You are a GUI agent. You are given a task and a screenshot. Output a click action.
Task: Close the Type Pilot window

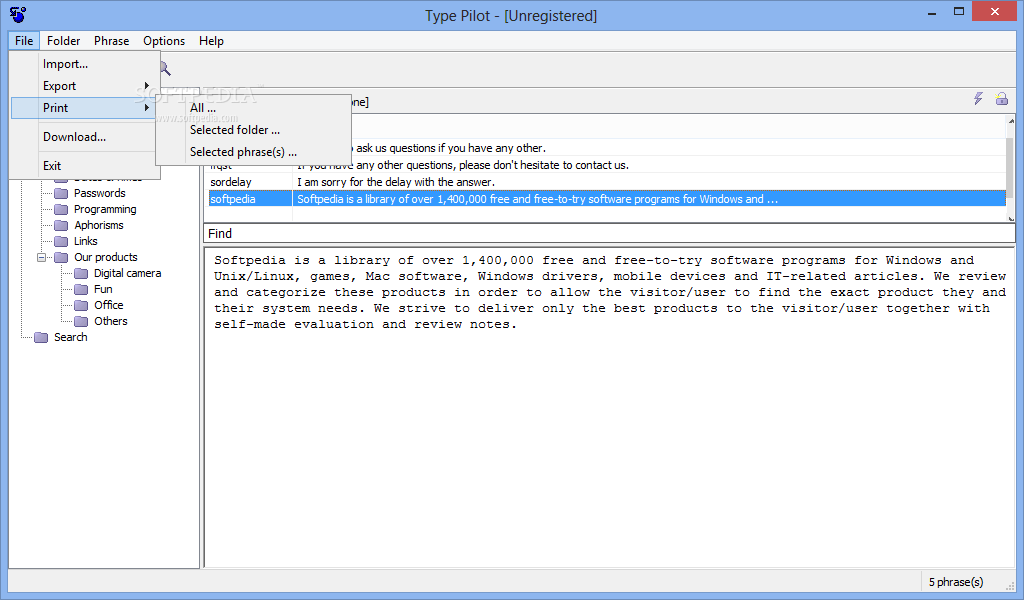click(995, 12)
